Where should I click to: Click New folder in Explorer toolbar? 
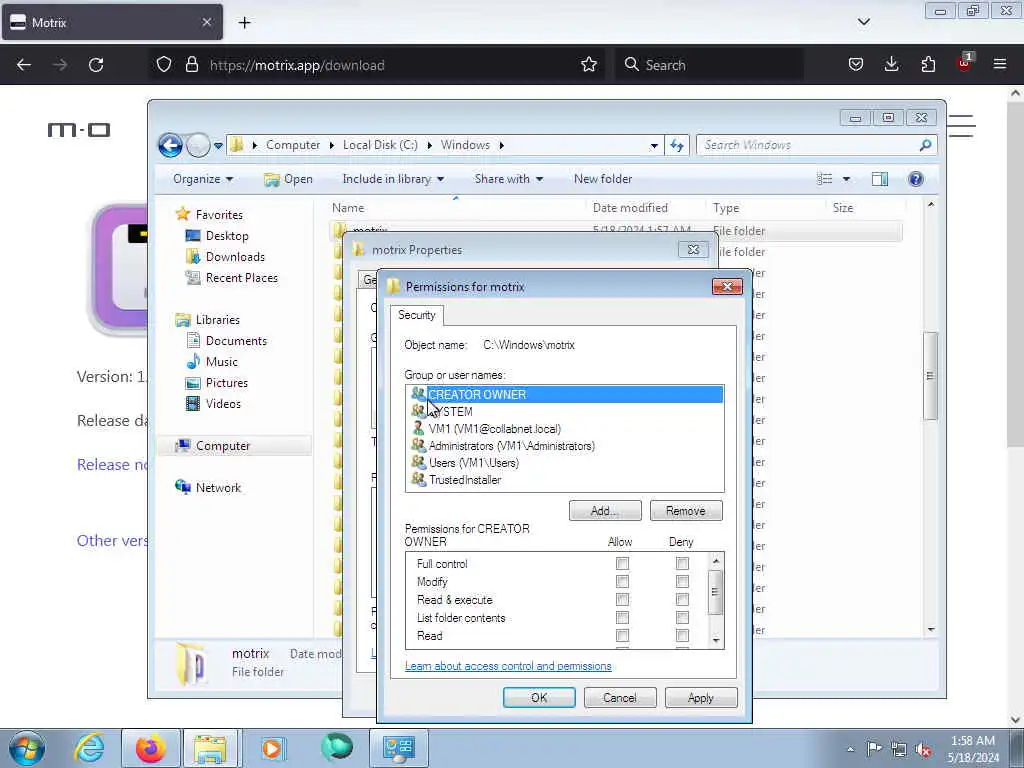click(x=603, y=179)
